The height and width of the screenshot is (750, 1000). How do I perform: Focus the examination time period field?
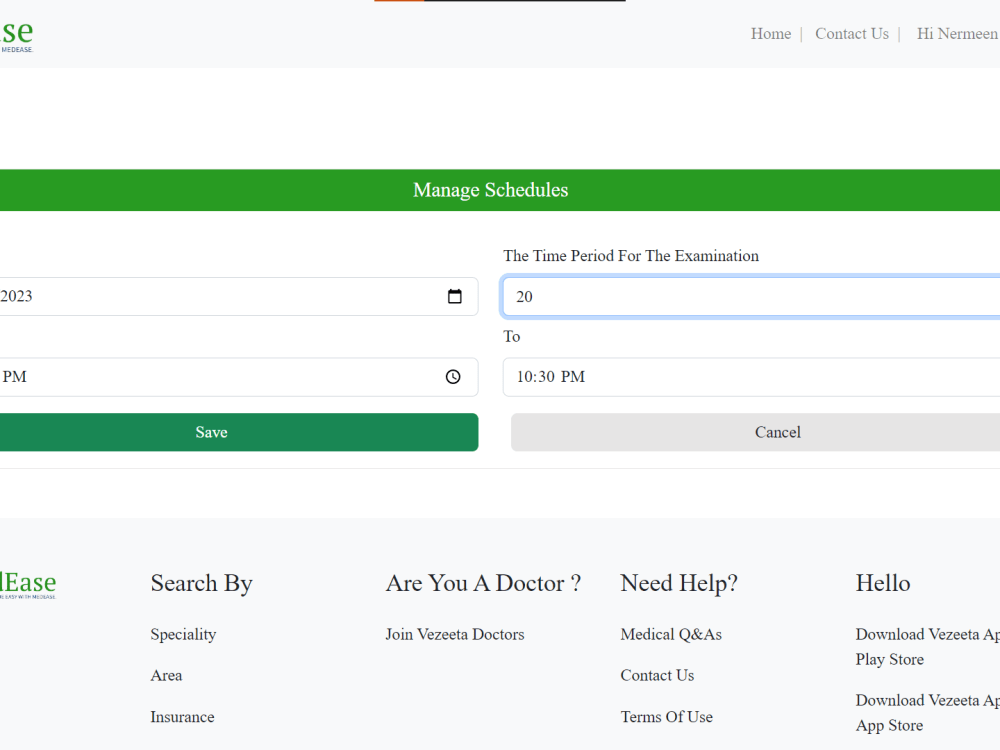751,297
